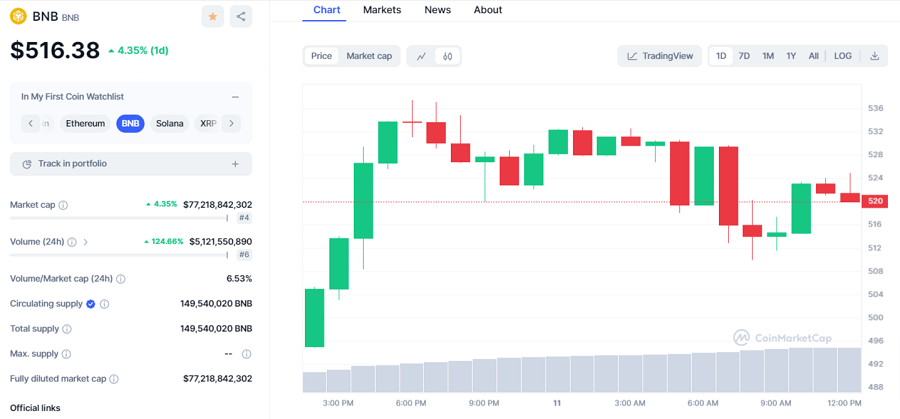900x419 pixels.
Task: Click the info icon next to Market cap
Action: click(x=63, y=205)
